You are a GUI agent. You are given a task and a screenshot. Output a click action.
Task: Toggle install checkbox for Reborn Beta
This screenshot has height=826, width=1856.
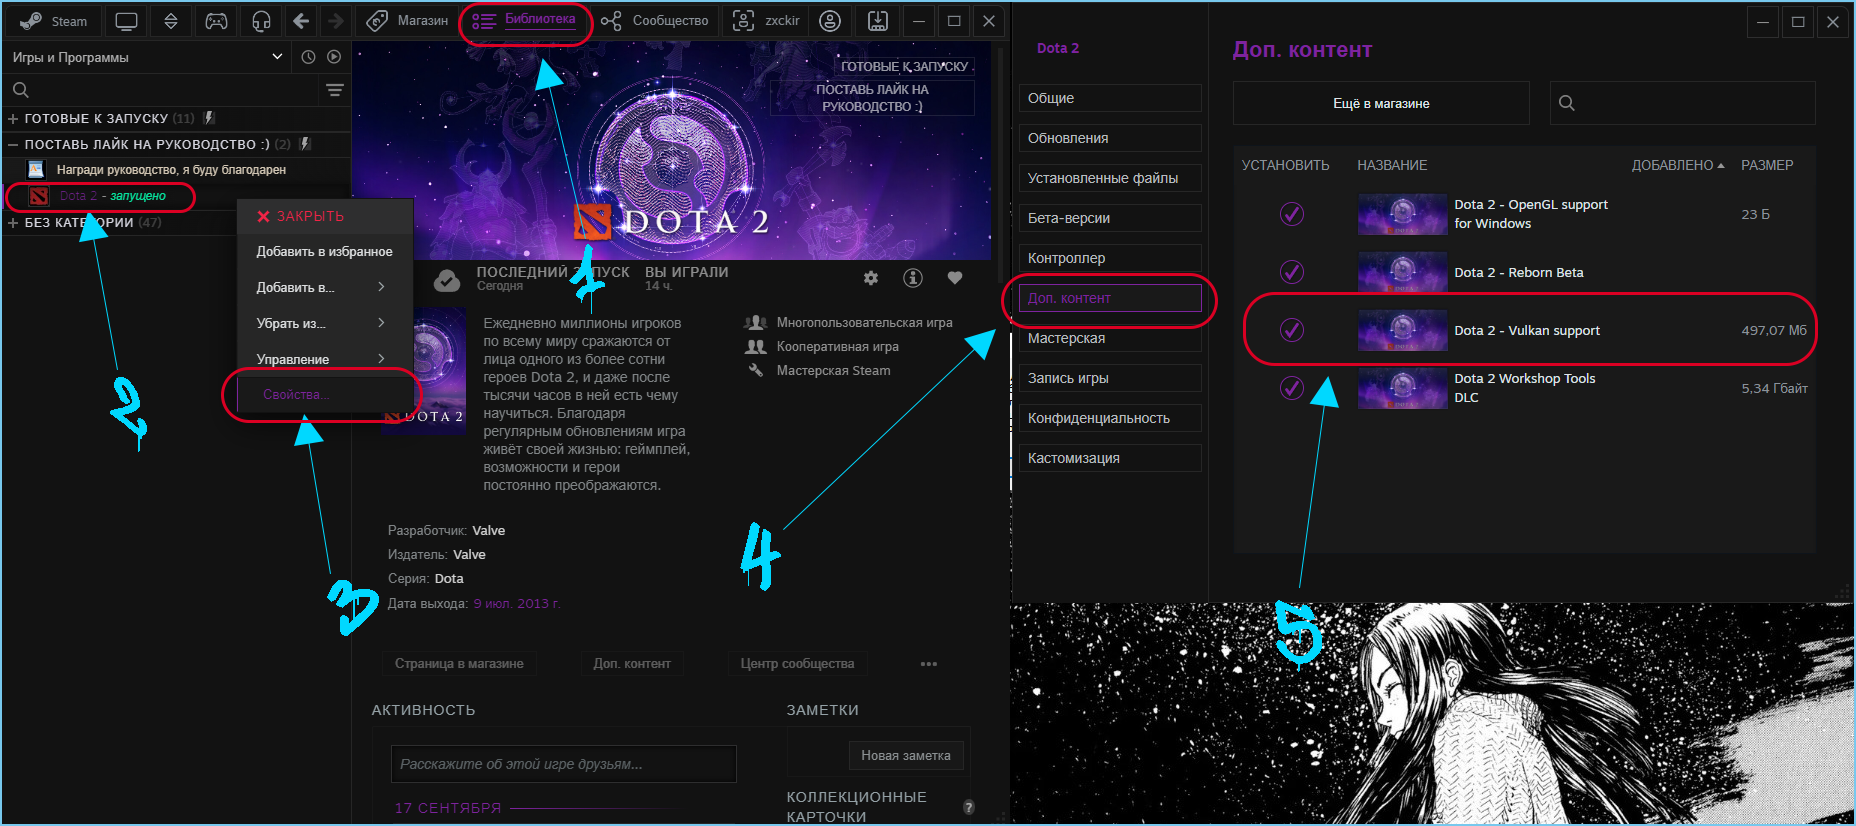[1292, 272]
